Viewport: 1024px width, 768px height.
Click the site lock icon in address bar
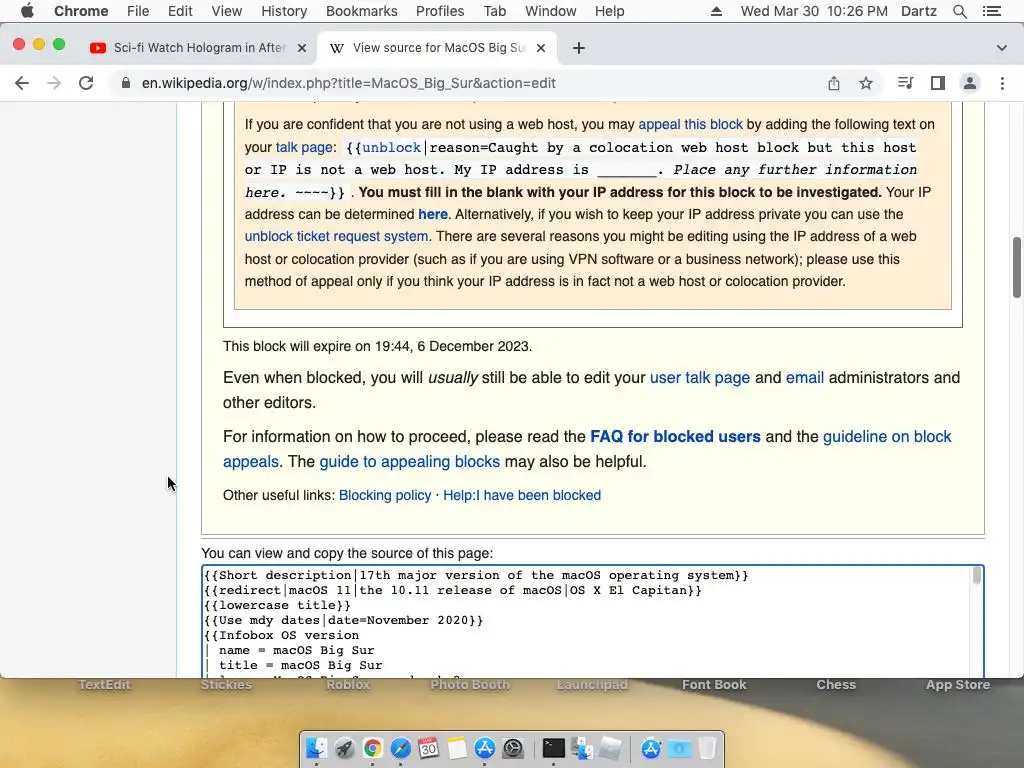(x=125, y=83)
